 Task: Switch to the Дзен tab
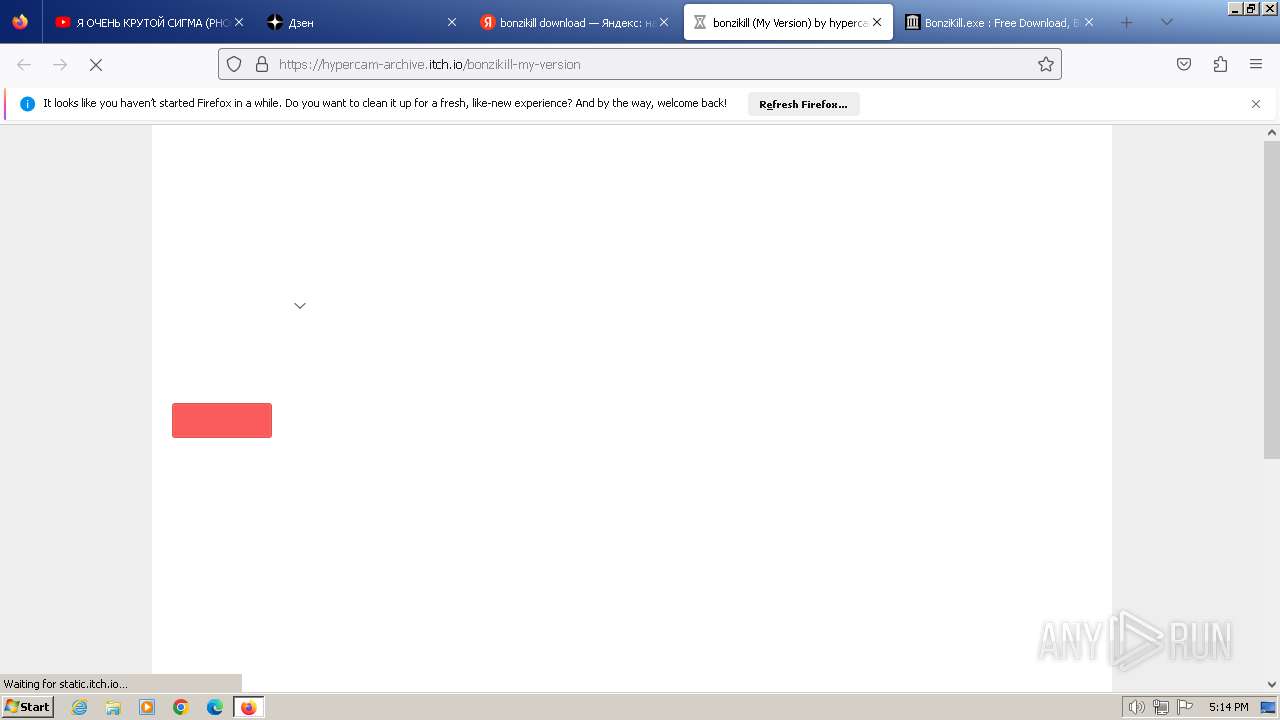(361, 22)
